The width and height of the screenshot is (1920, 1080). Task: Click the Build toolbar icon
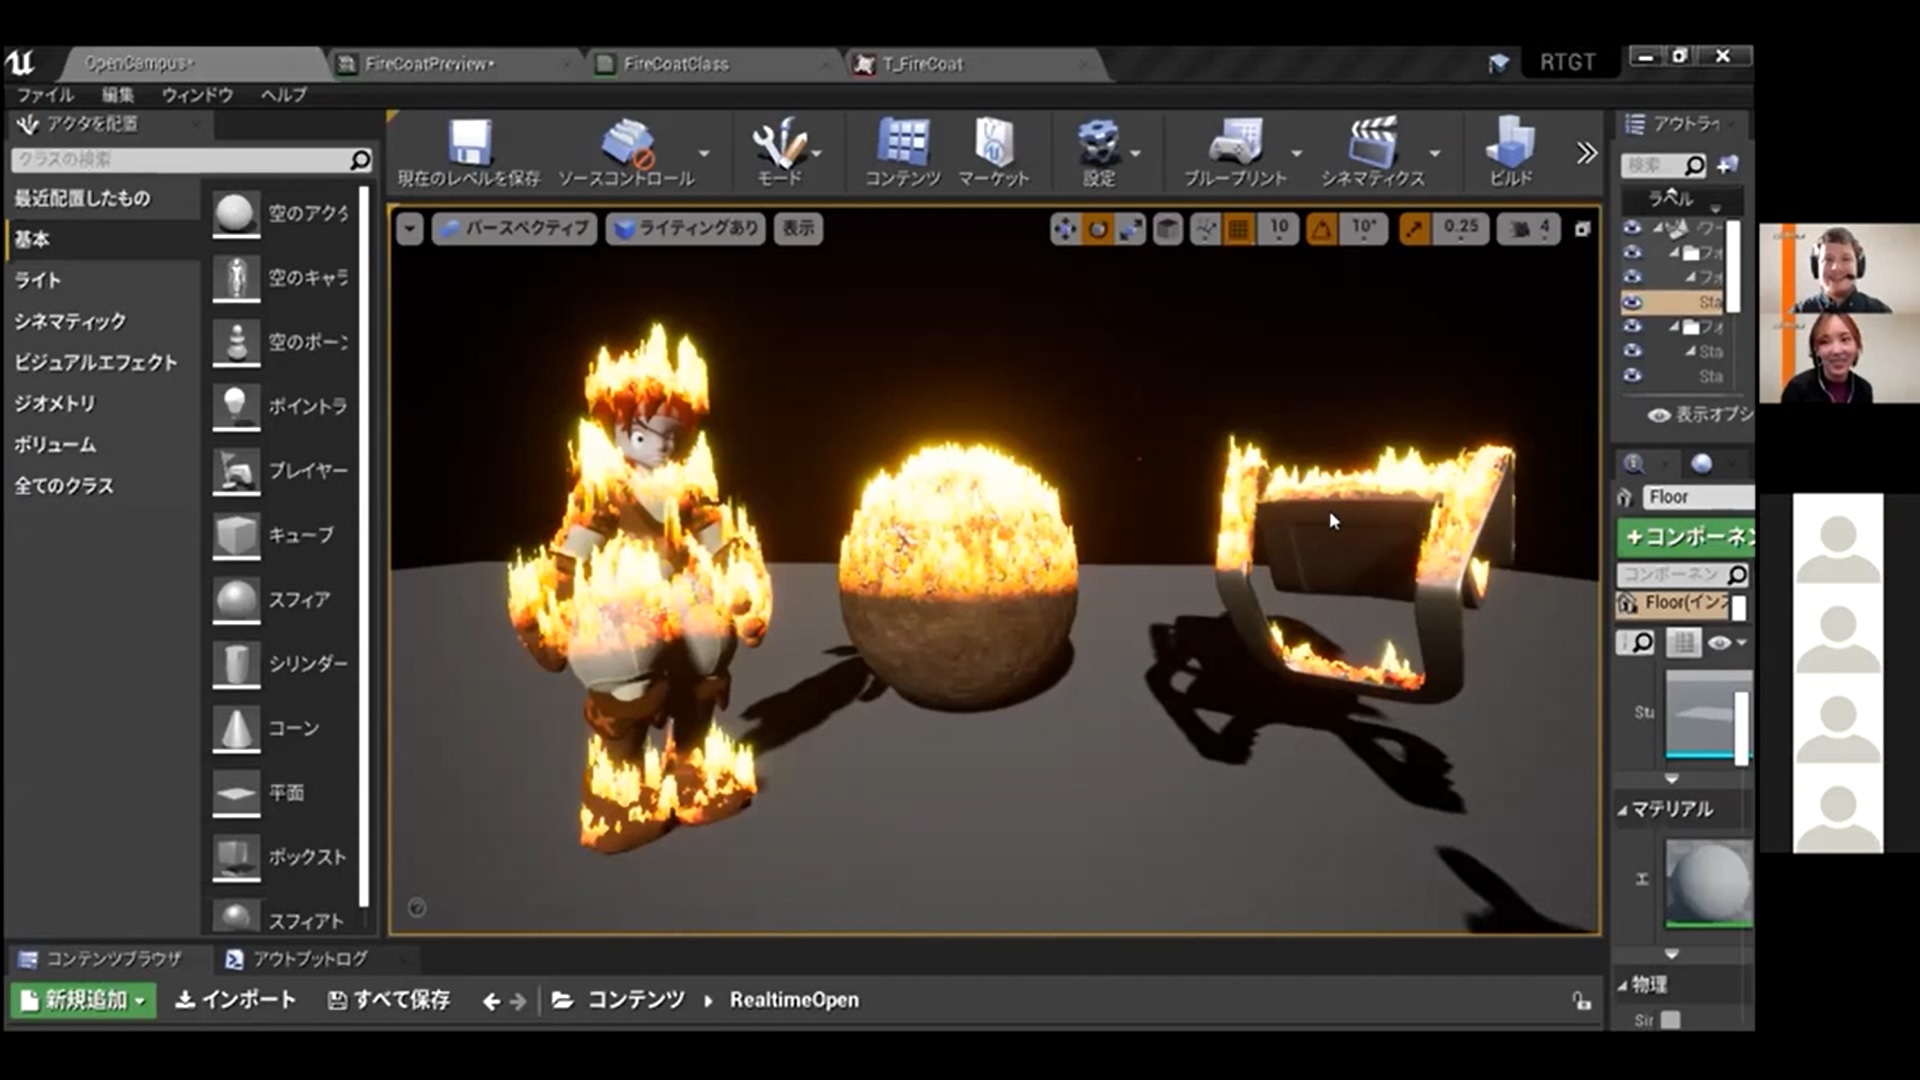[1510, 143]
